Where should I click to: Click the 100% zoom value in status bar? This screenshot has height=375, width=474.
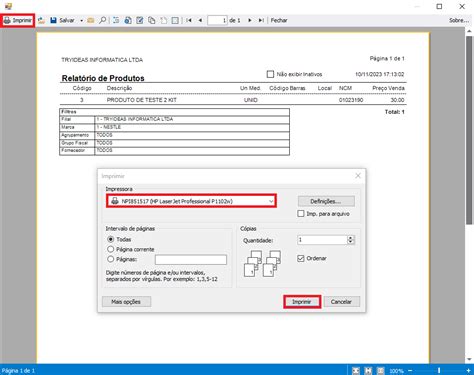[x=397, y=371]
